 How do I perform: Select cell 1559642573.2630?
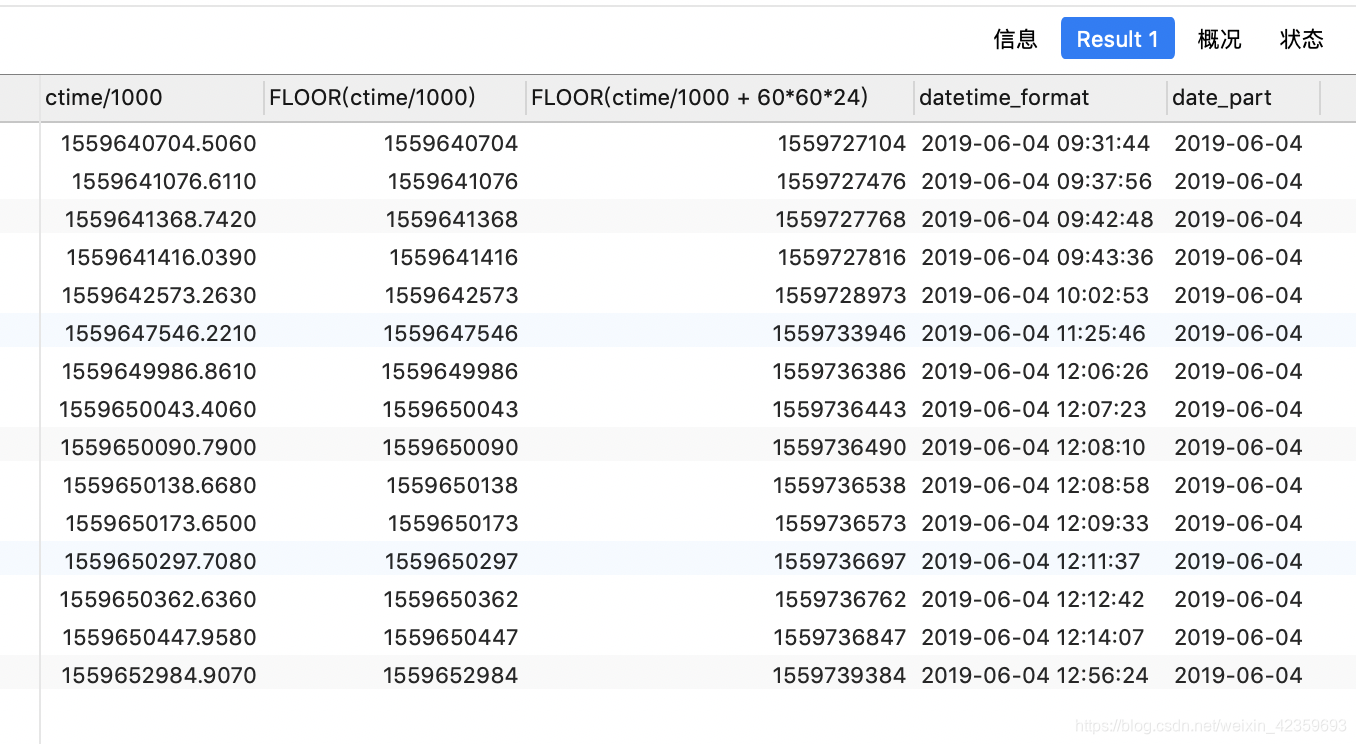pyautogui.click(x=159, y=295)
